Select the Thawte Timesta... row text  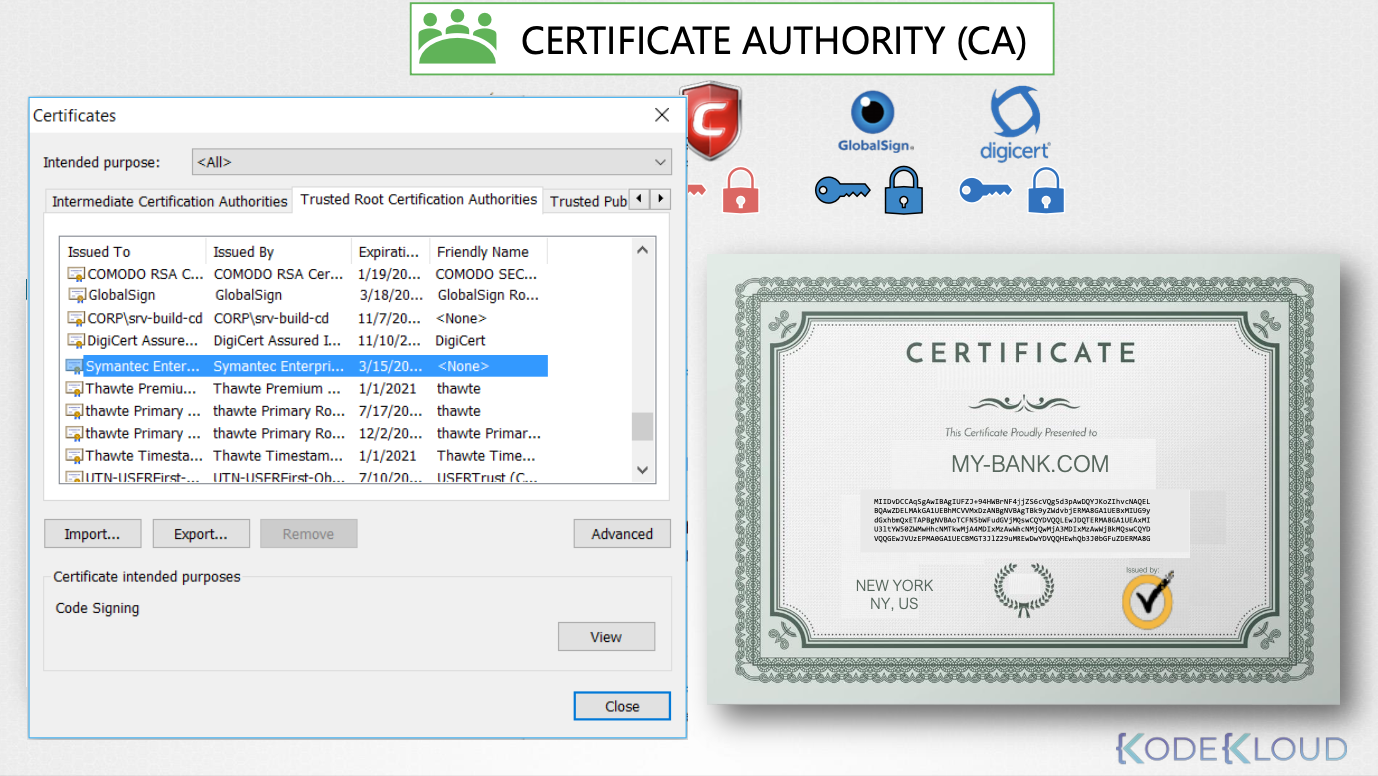tap(142, 456)
